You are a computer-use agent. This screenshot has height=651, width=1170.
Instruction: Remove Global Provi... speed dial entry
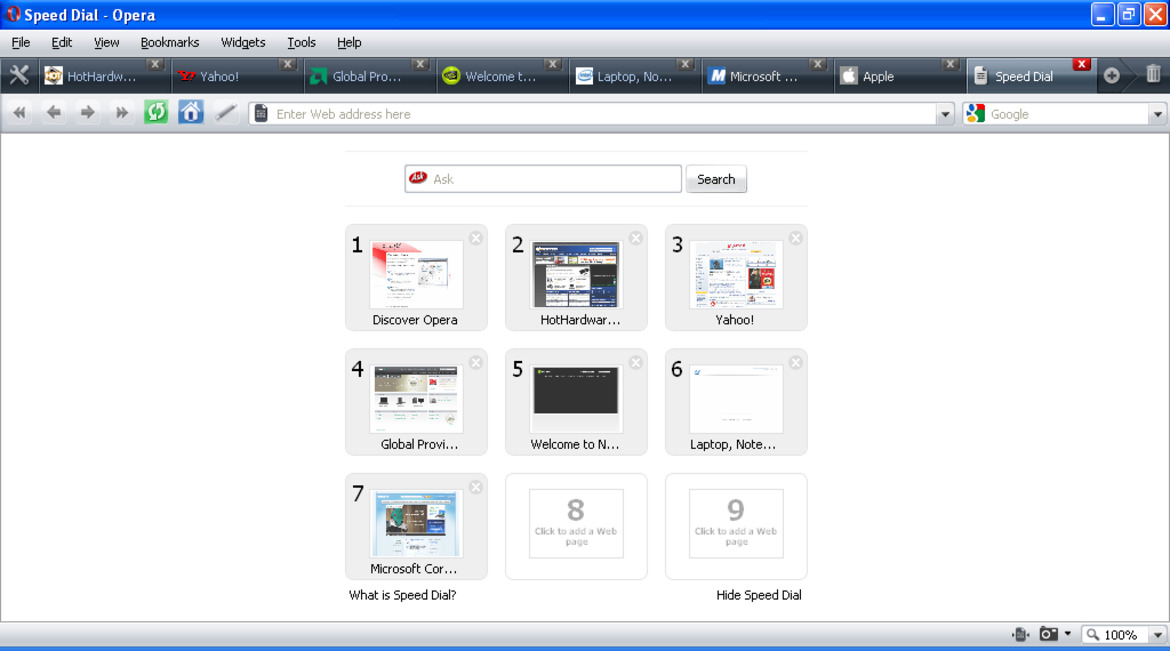pyautogui.click(x=476, y=363)
